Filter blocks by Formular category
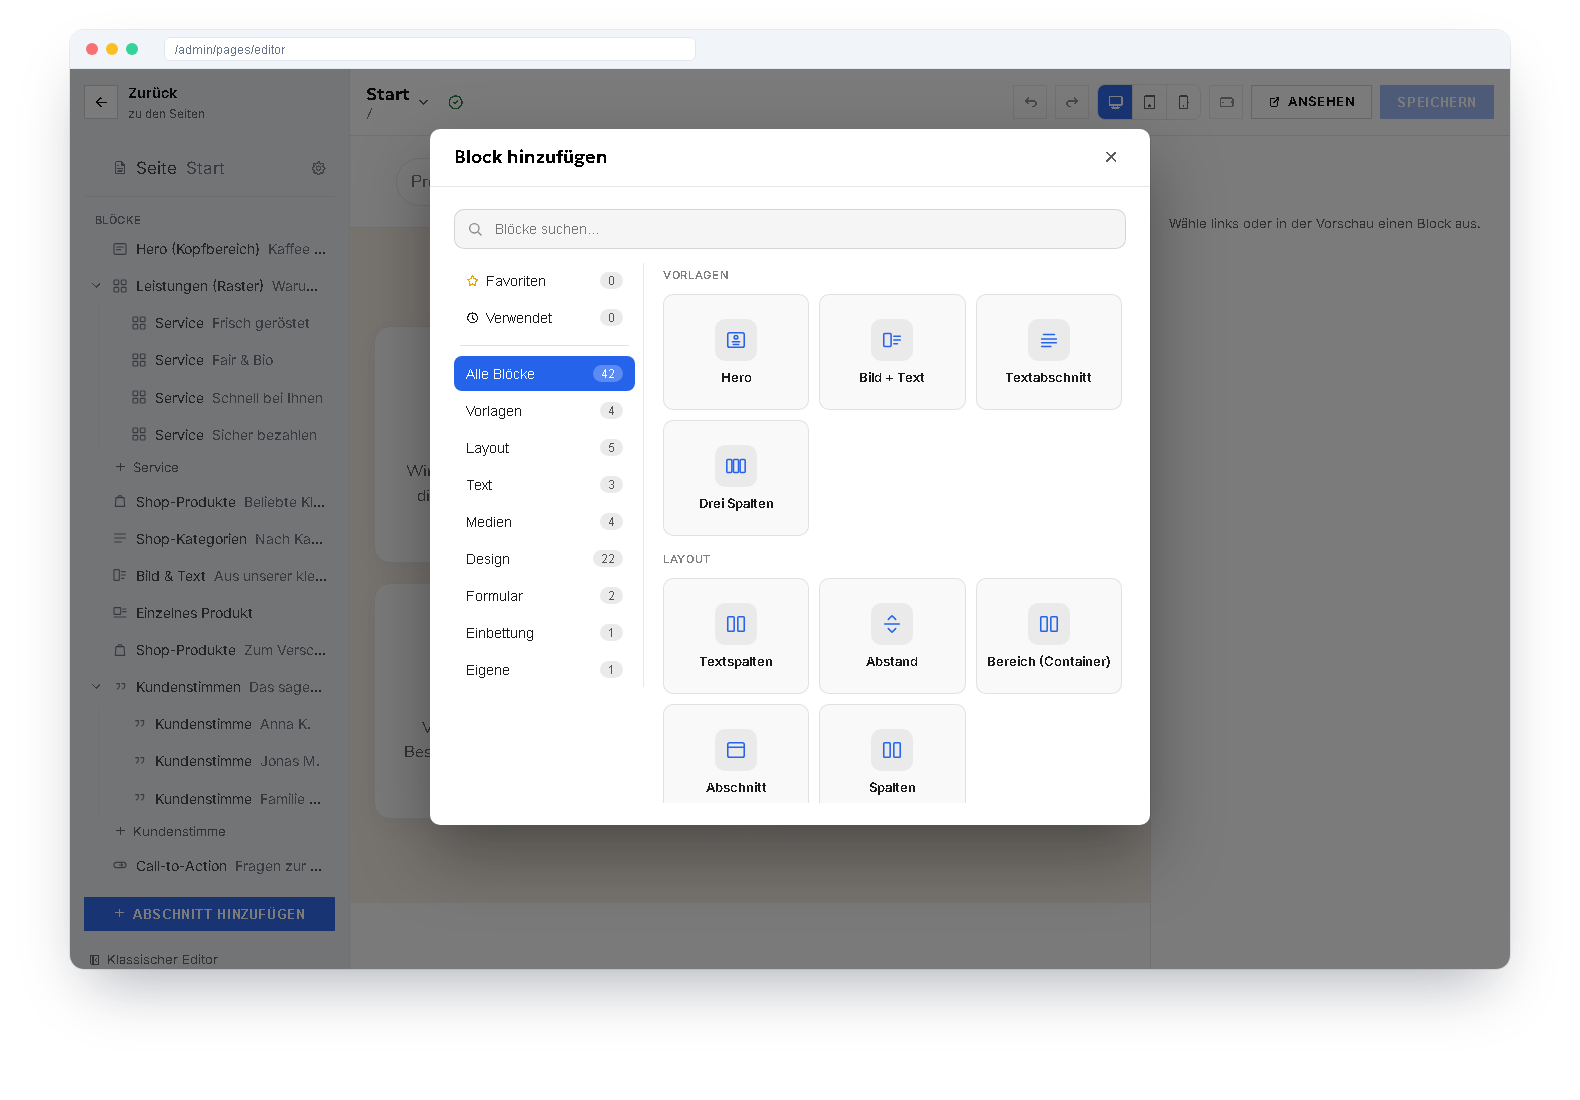This screenshot has height=1100, width=1580. point(544,596)
